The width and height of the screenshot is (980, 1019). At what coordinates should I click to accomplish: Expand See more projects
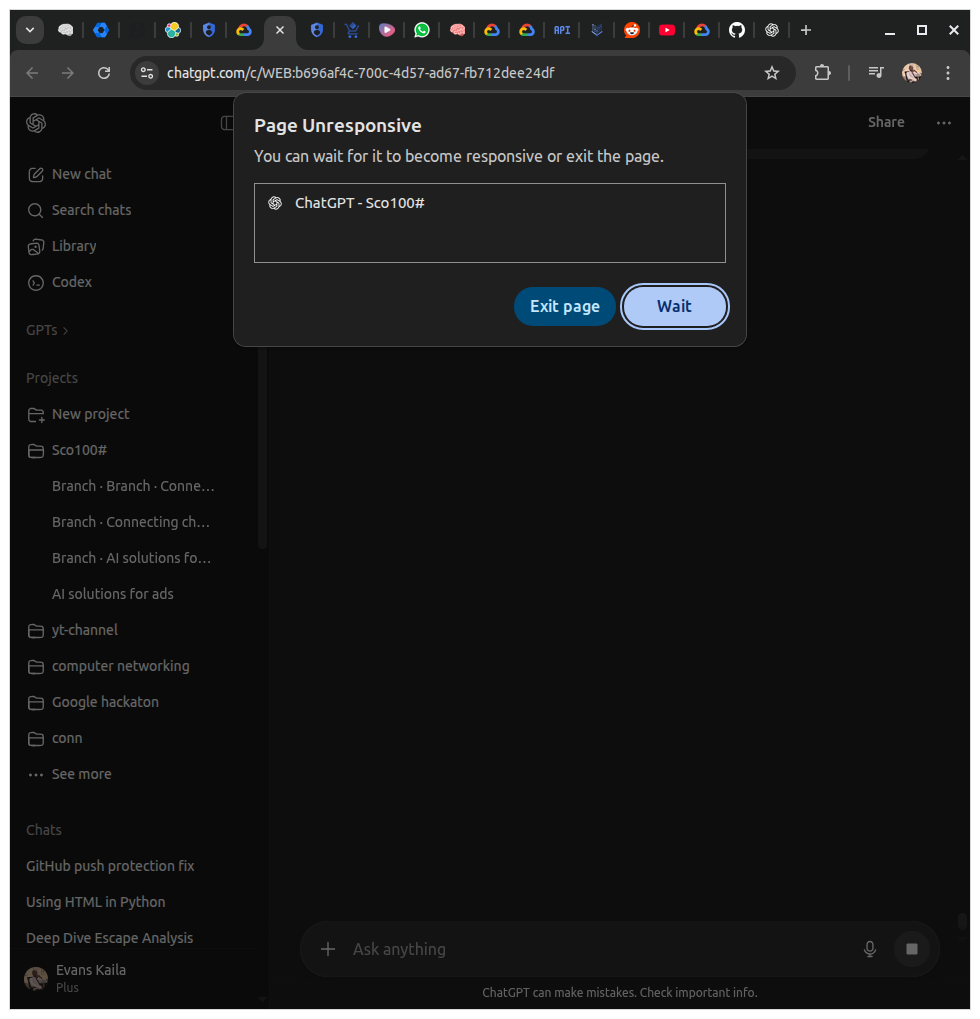pyautogui.click(x=70, y=774)
